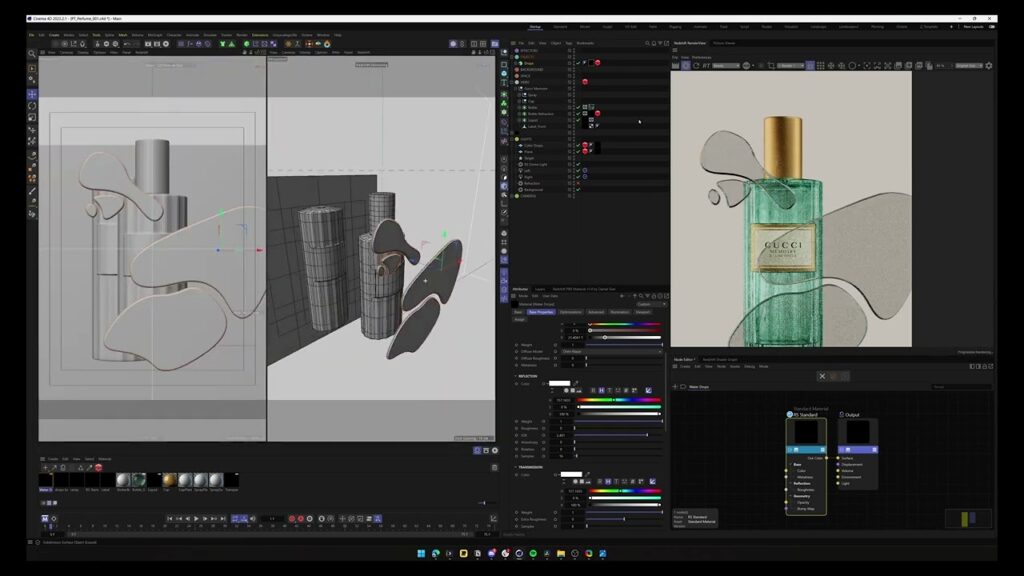Open the Beauty pass dropdown in RenderView
Screen dimensions: 1024x576
tap(726, 65)
